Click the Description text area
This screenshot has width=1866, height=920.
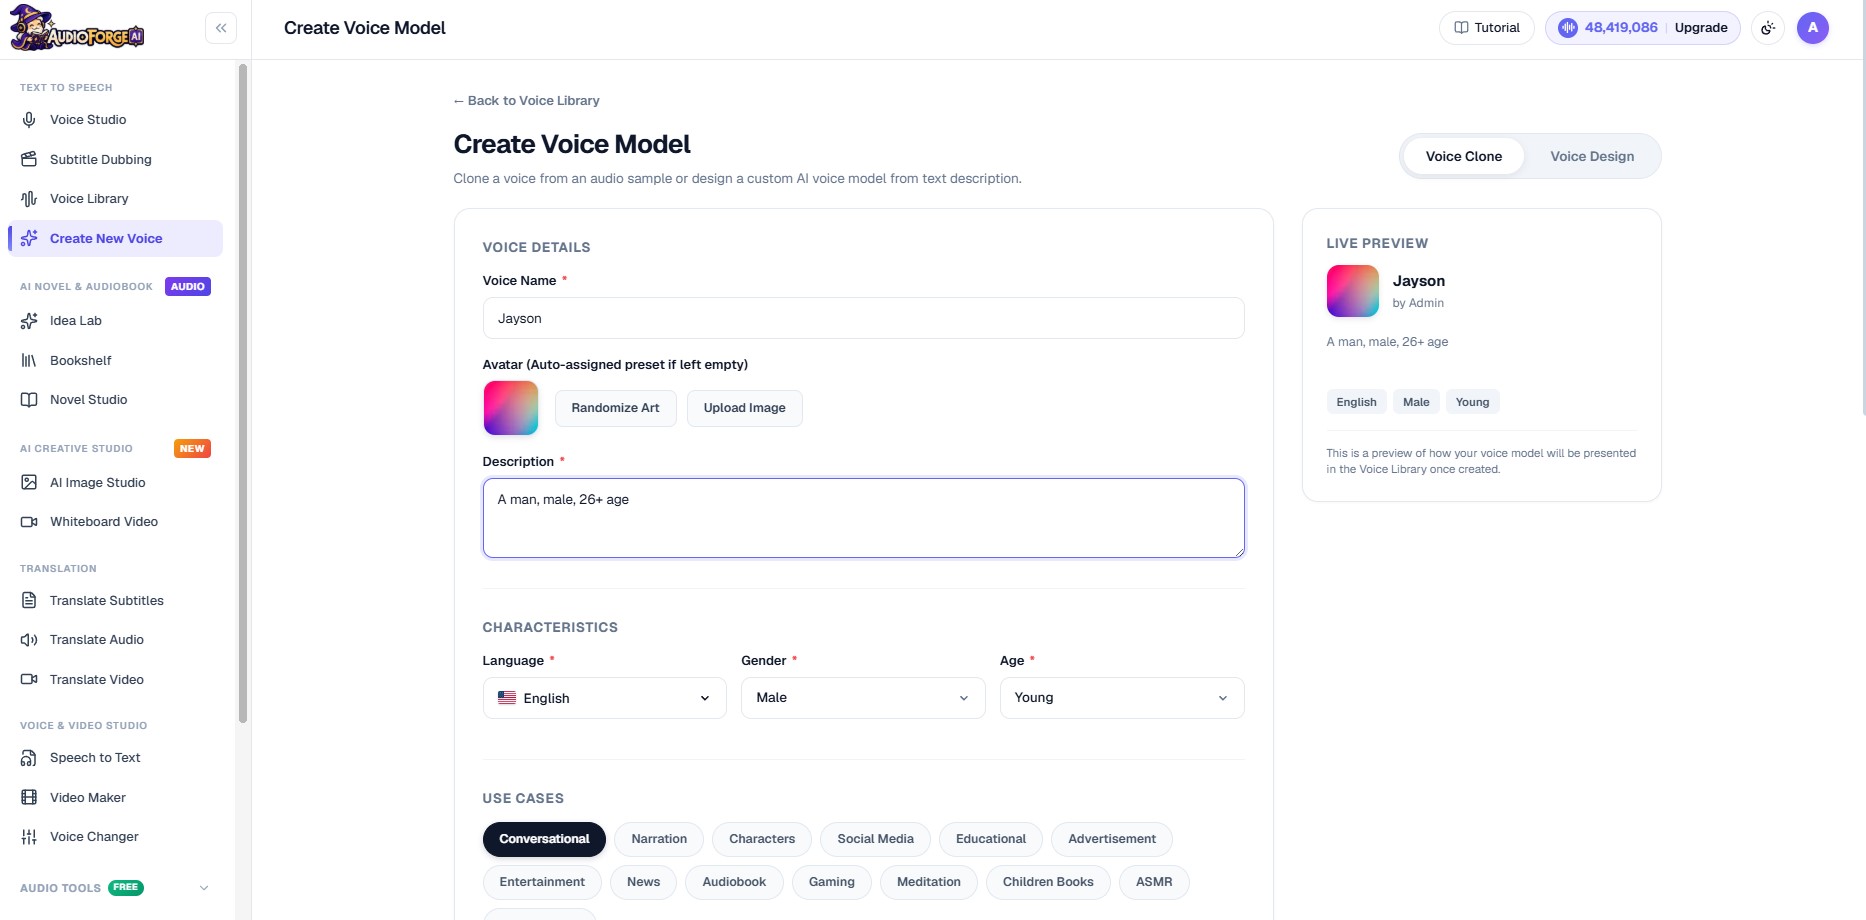pyautogui.click(x=863, y=518)
